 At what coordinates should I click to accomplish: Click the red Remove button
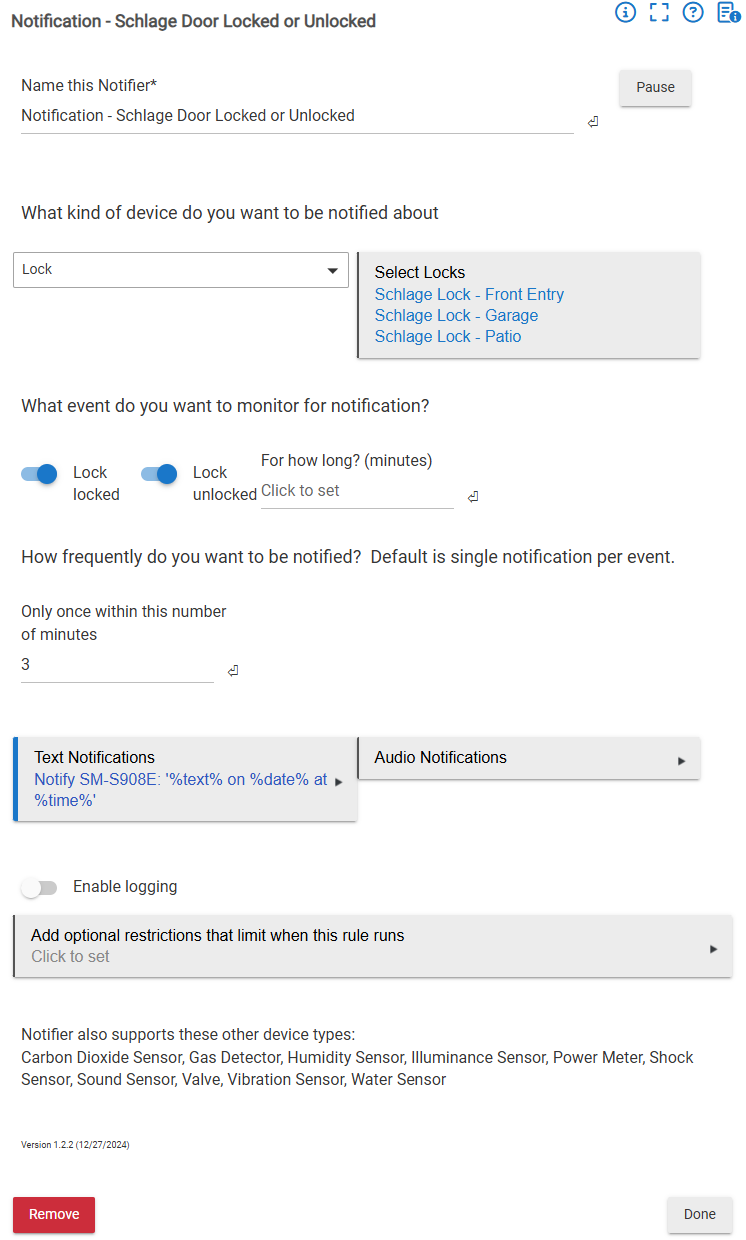click(54, 1215)
